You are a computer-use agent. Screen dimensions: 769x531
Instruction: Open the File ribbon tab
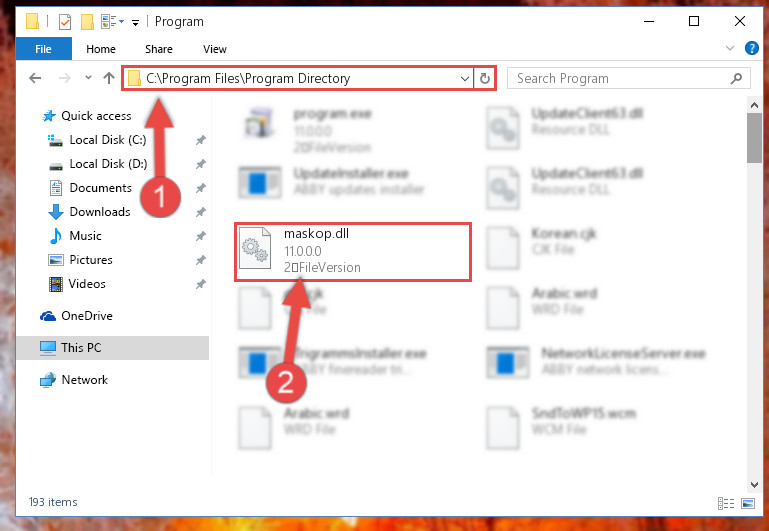coord(43,49)
